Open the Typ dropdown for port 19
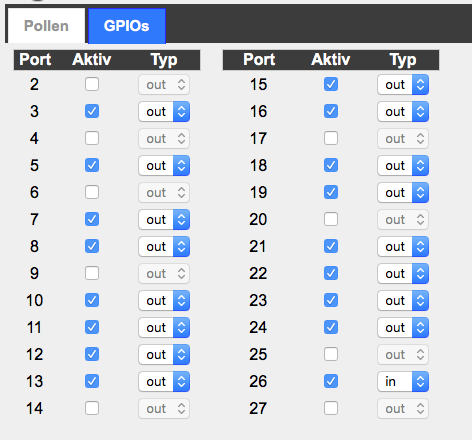Image resolution: width=472 pixels, height=440 pixels. [x=403, y=192]
